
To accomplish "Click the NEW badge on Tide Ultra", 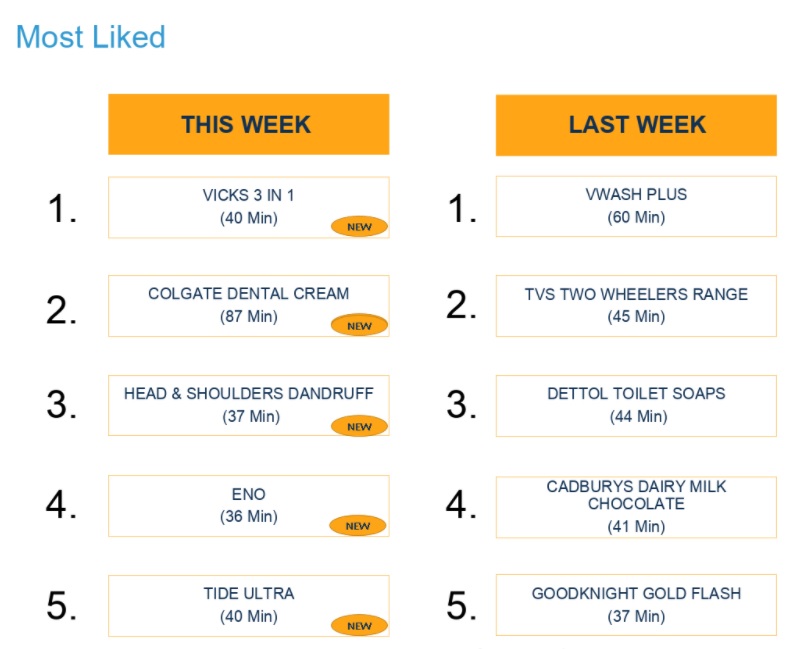I will click(x=359, y=626).
